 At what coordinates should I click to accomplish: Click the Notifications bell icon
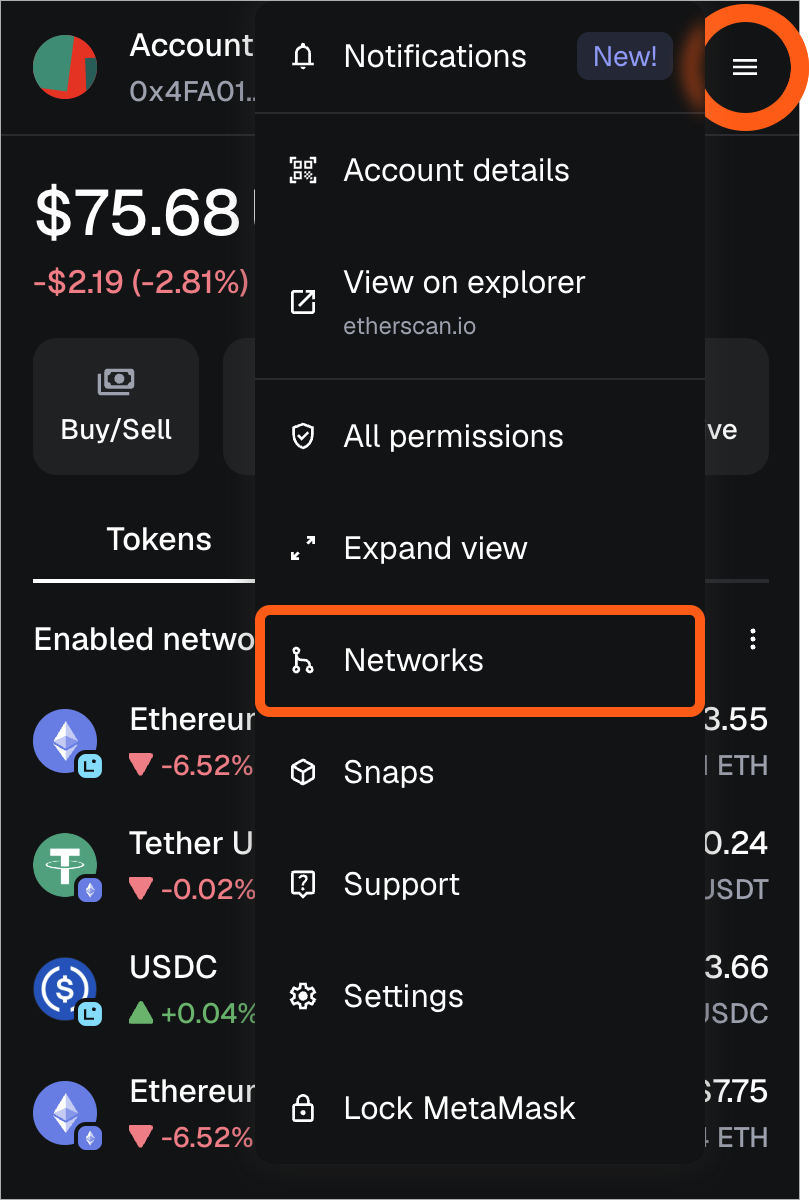pos(302,57)
